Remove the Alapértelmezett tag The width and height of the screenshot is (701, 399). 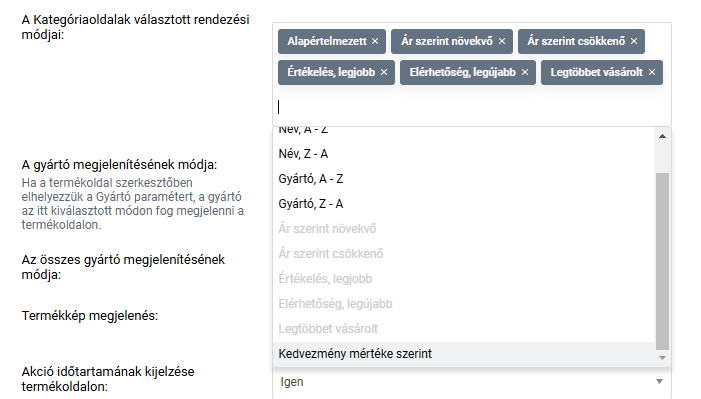click(375, 41)
